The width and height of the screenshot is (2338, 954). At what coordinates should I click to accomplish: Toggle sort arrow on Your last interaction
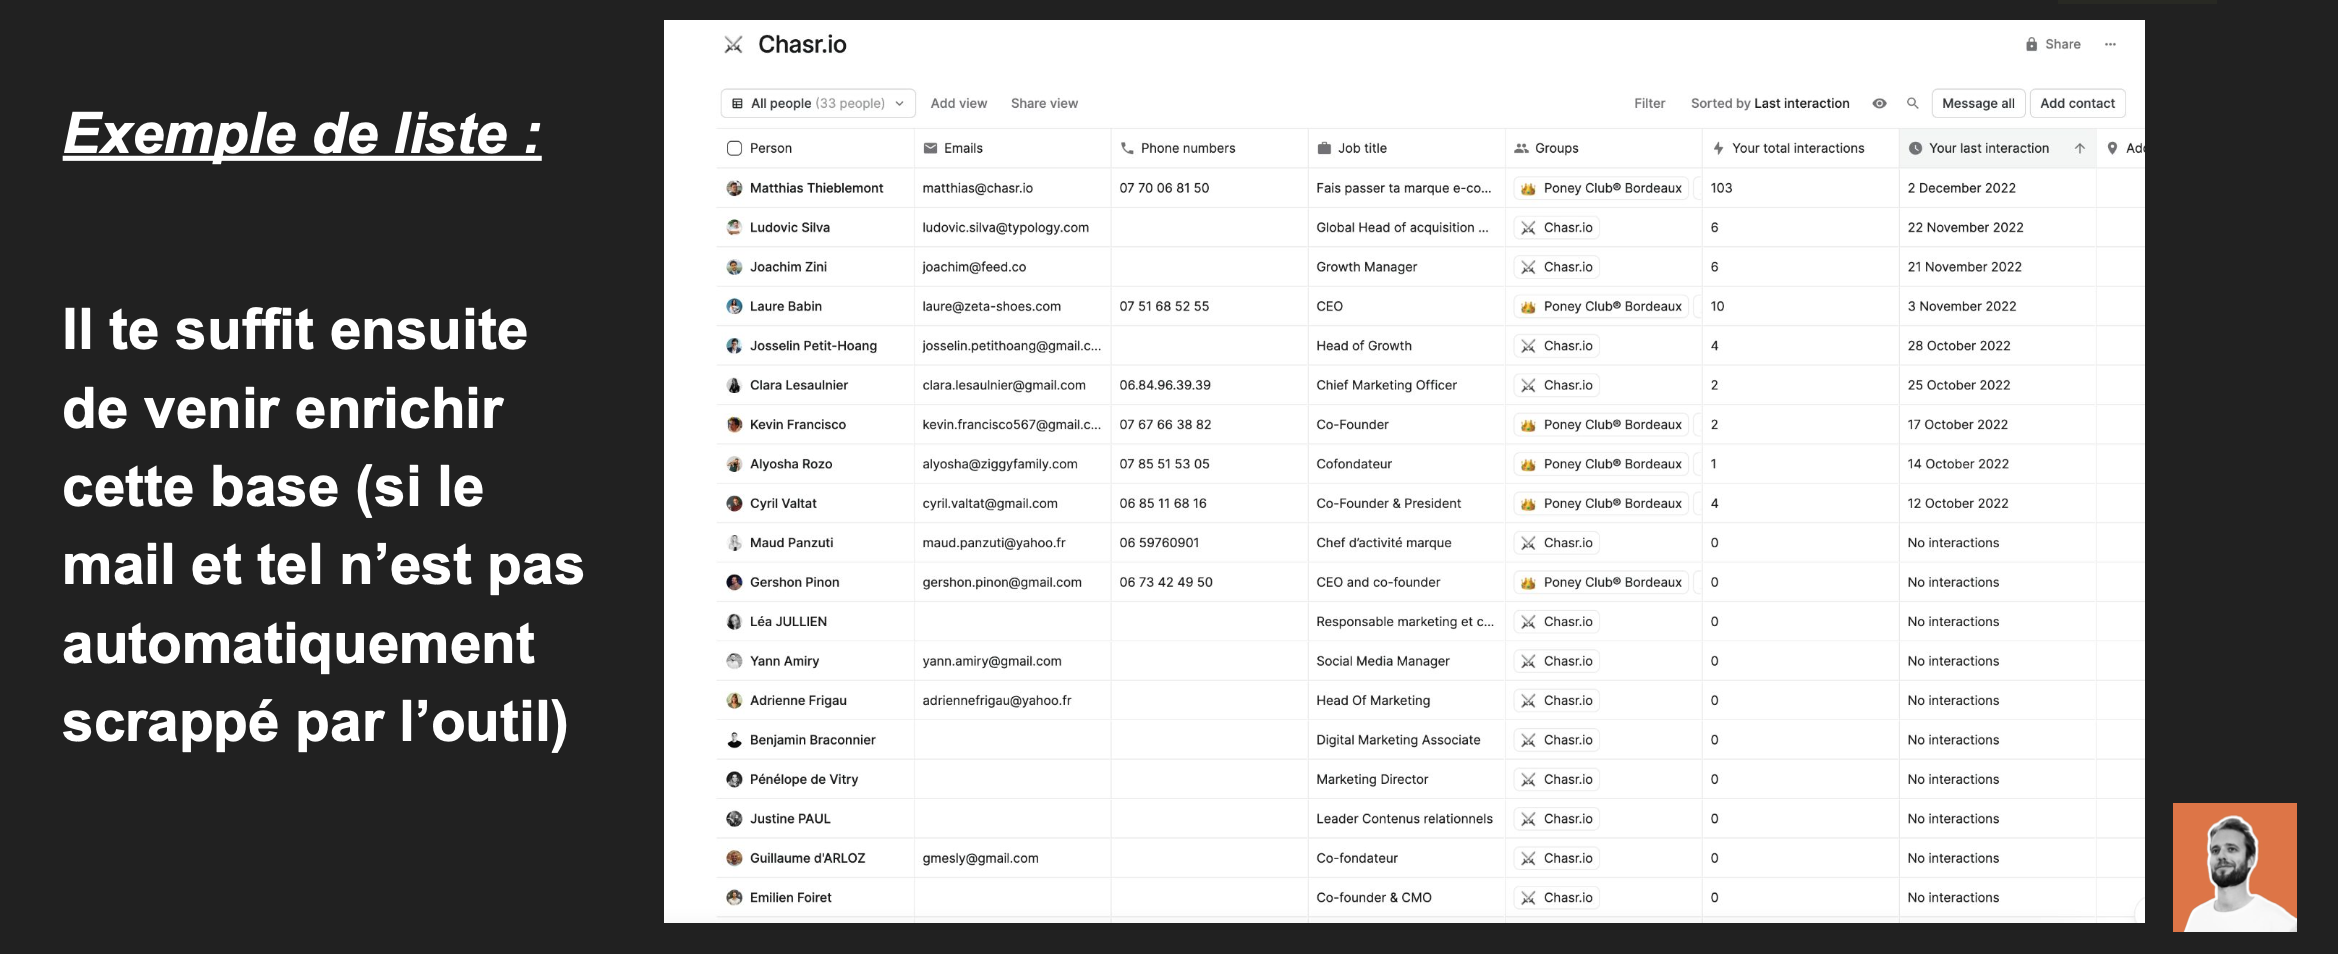[2079, 148]
